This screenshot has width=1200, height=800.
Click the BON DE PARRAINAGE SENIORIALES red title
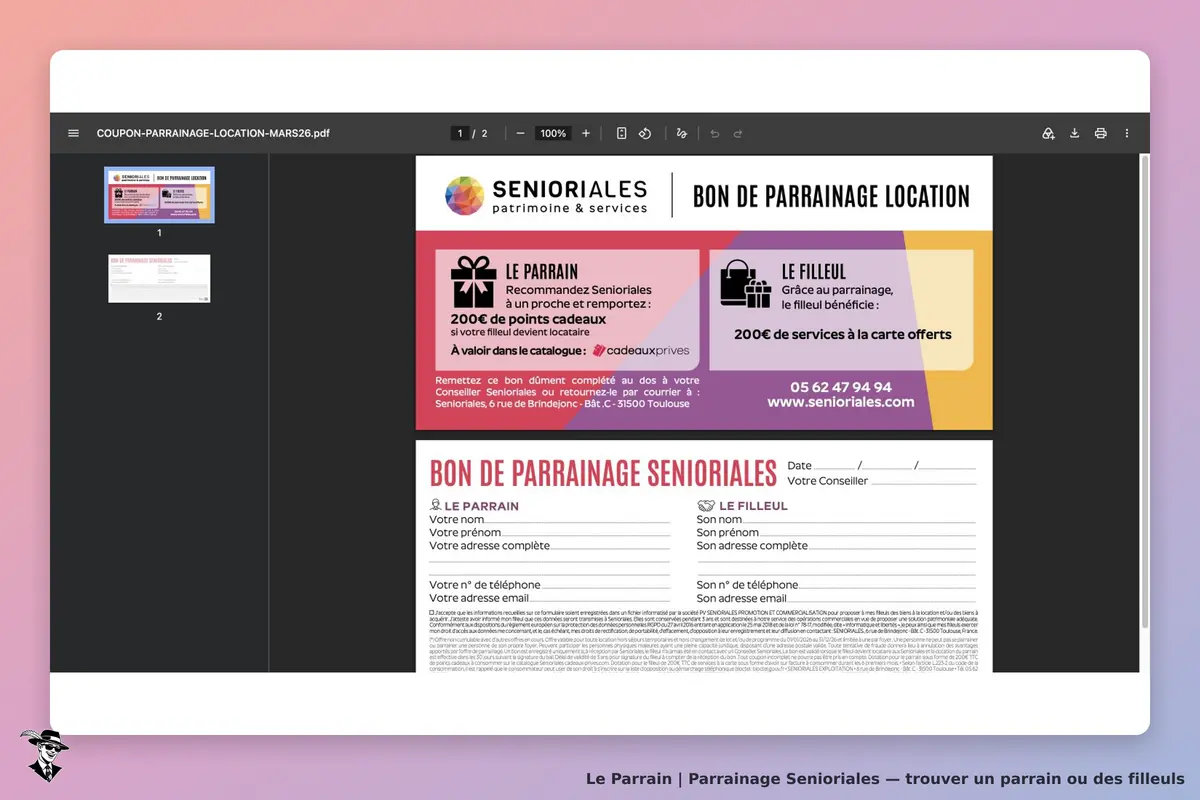[603, 472]
